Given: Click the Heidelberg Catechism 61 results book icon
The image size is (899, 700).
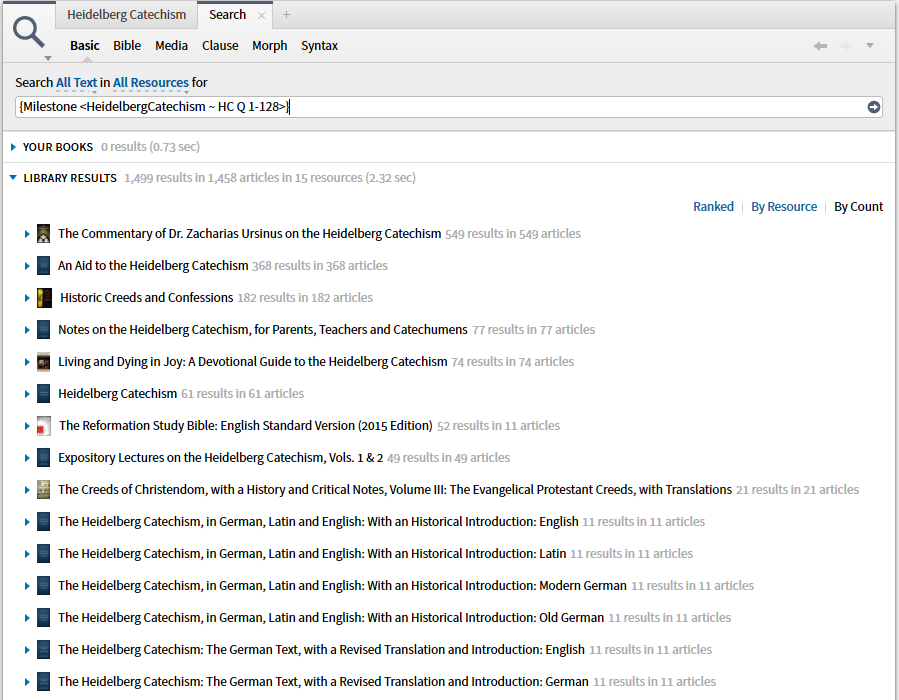Looking at the screenshot, I should pos(44,394).
